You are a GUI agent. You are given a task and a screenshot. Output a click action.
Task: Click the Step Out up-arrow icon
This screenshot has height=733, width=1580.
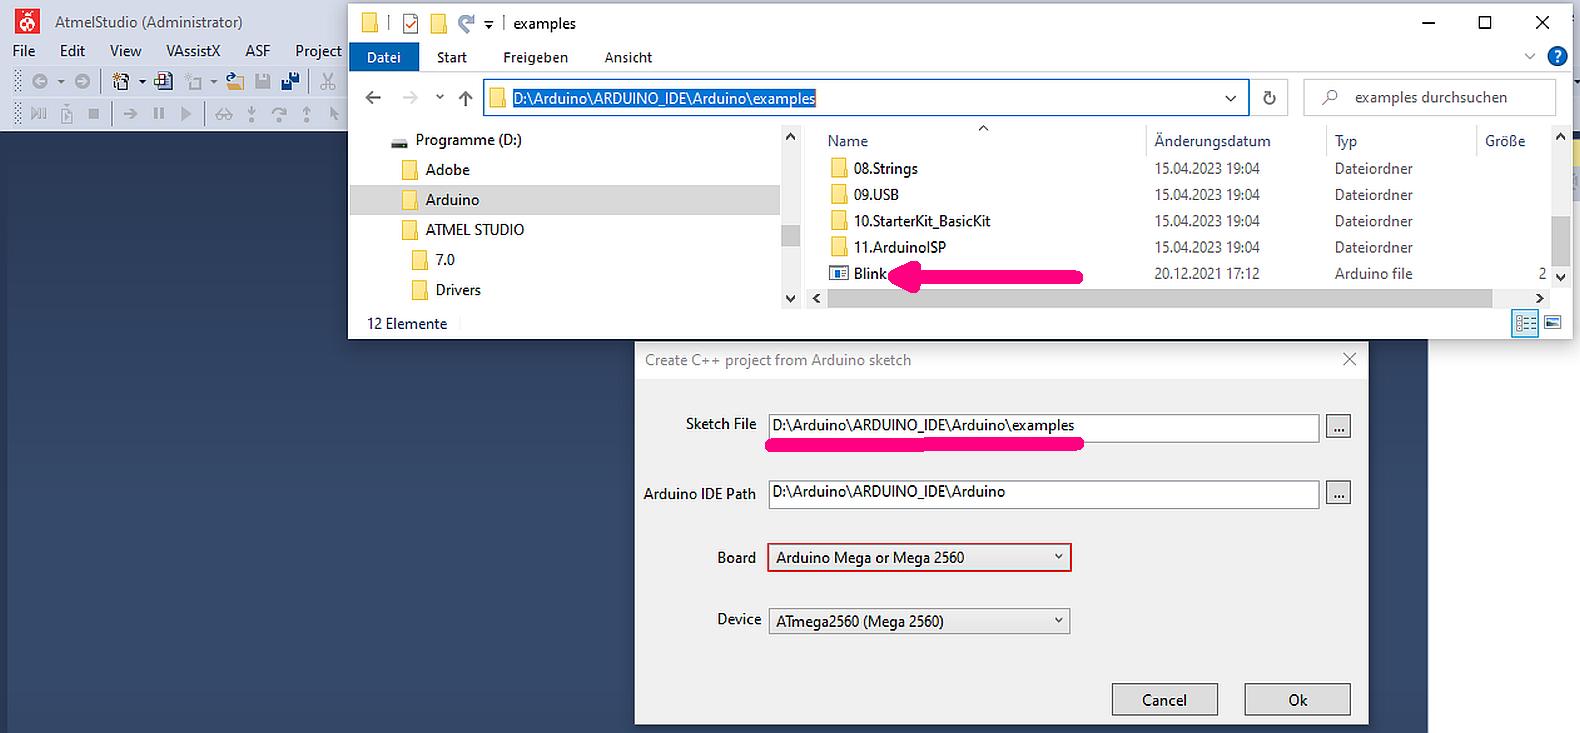307,114
